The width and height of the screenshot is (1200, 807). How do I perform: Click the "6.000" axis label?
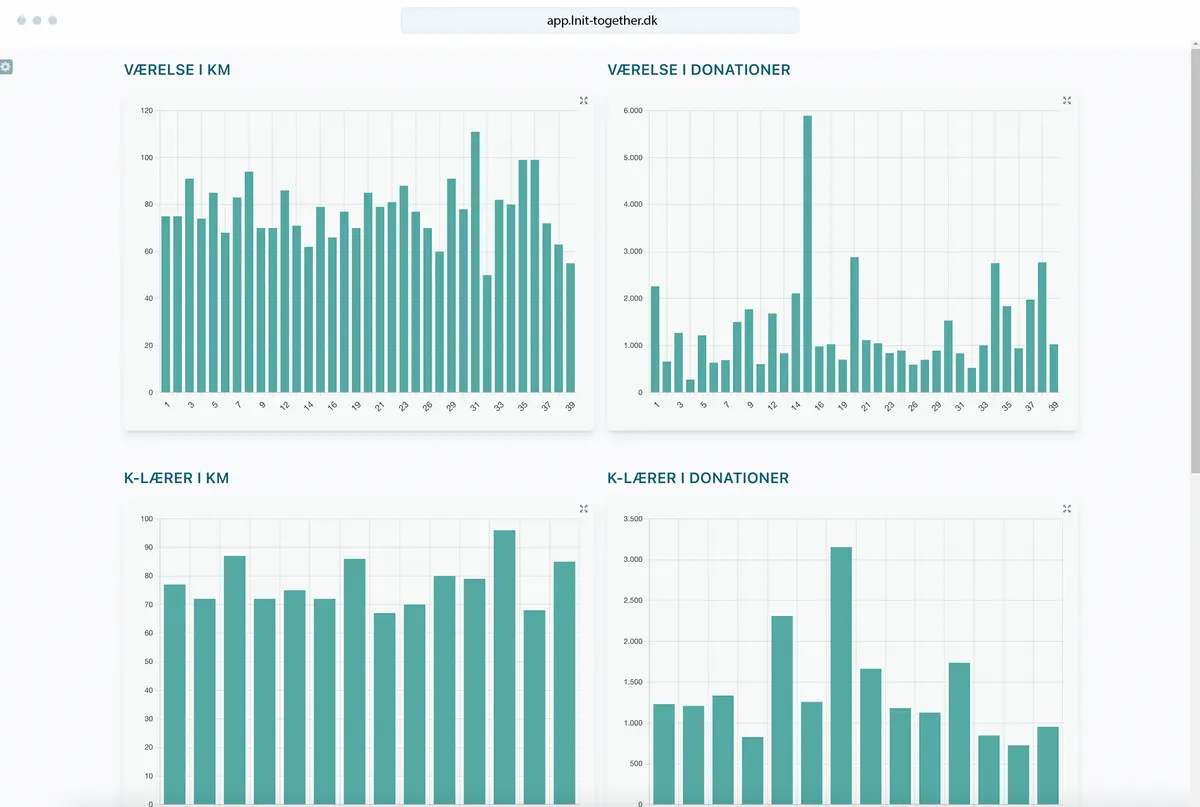[x=632, y=111]
